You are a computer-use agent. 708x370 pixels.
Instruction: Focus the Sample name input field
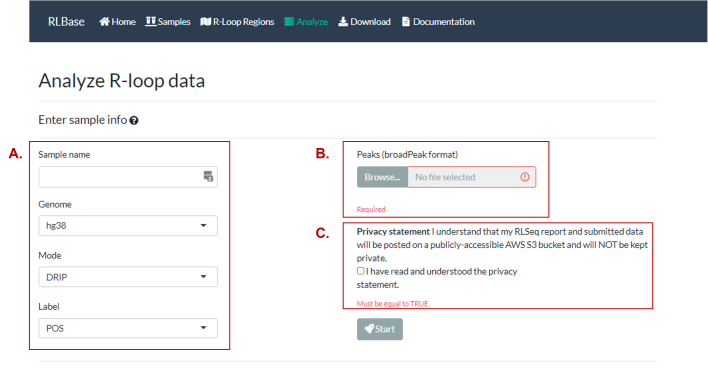click(x=128, y=177)
